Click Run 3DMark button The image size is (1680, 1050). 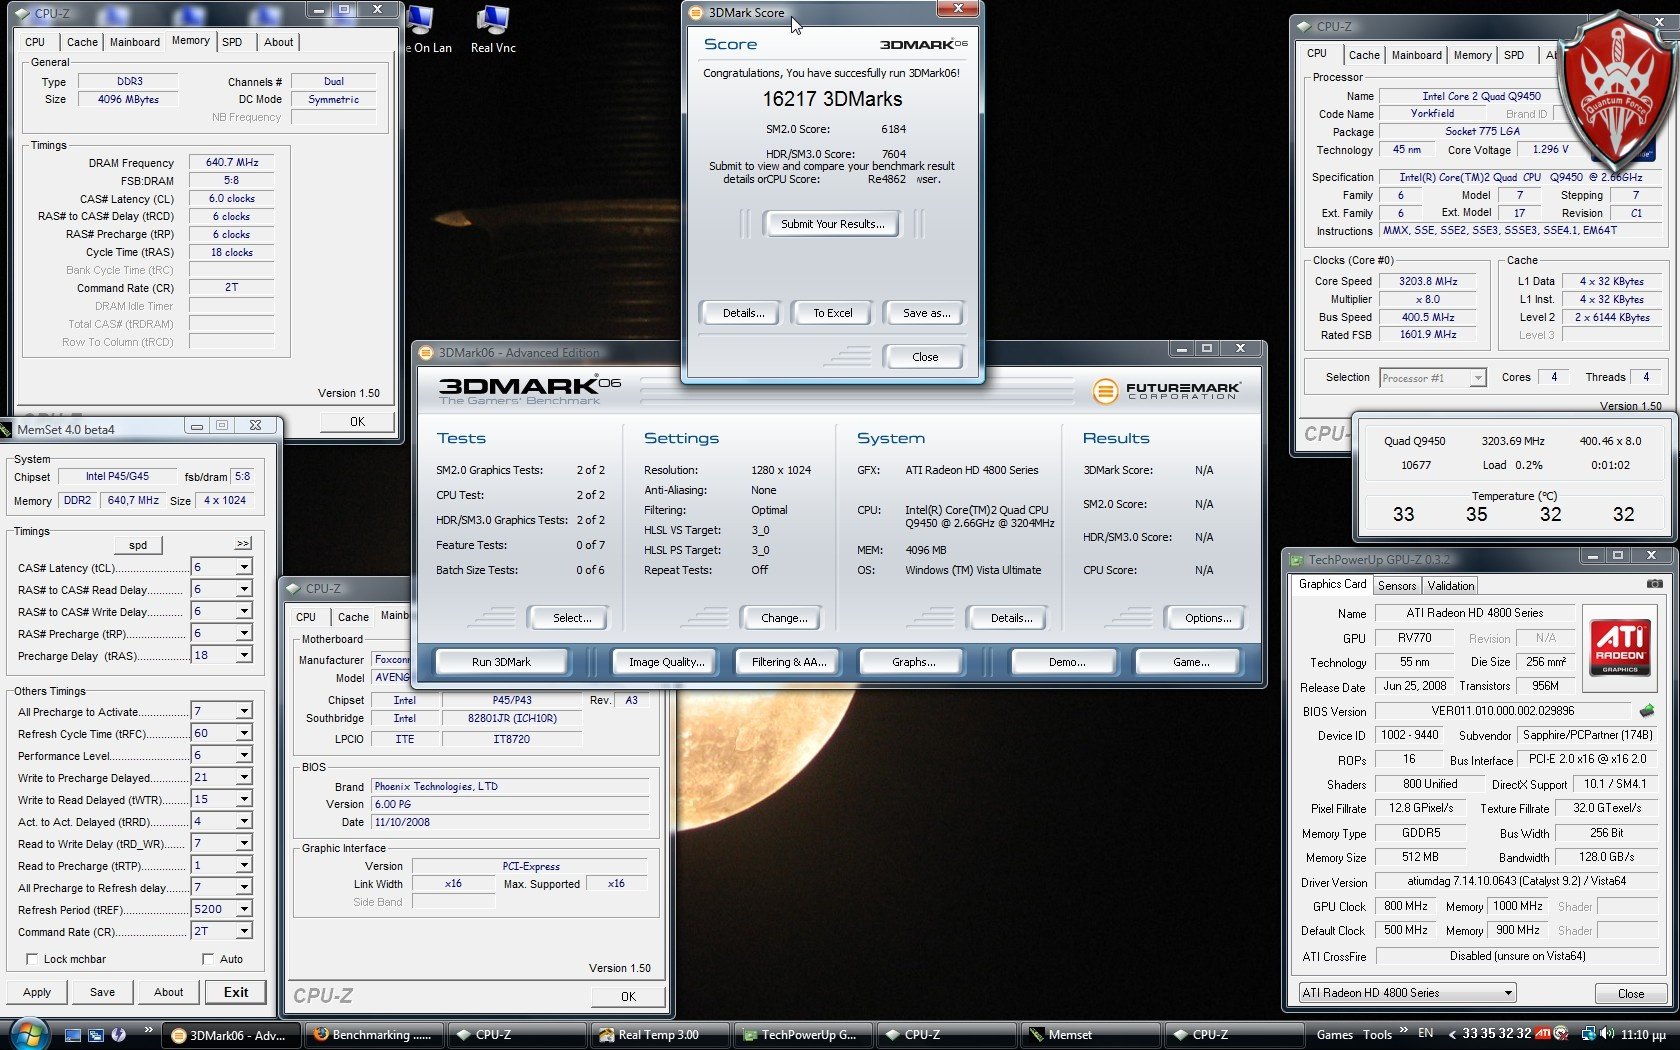point(501,662)
